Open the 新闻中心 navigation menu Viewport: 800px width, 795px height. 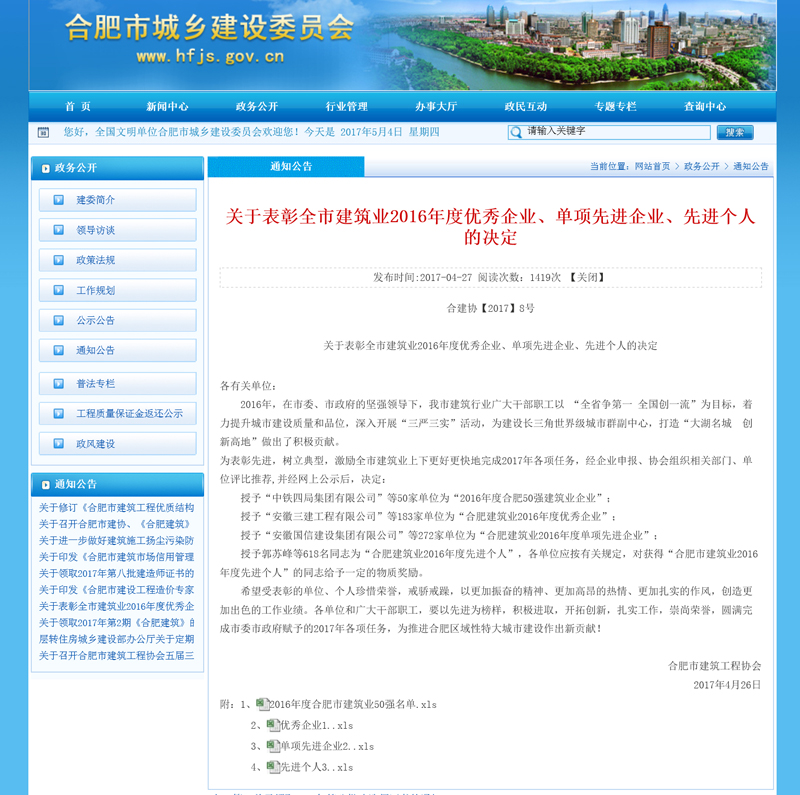pyautogui.click(x=167, y=106)
